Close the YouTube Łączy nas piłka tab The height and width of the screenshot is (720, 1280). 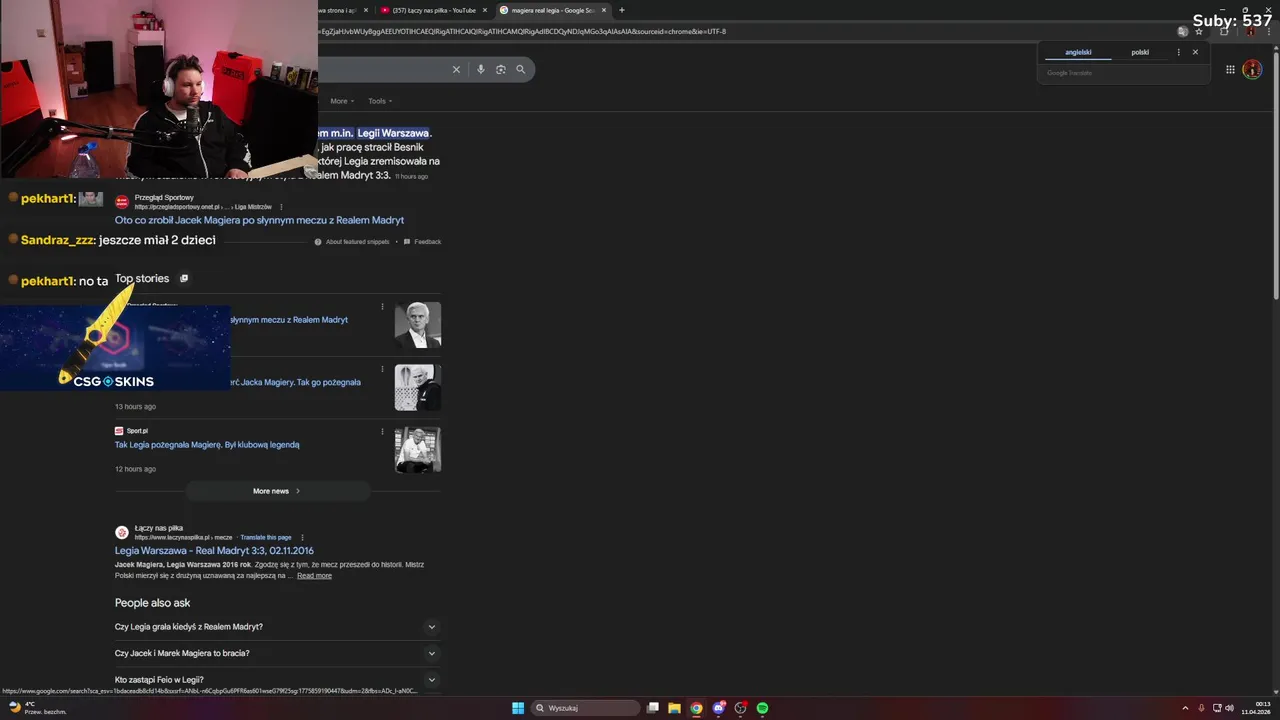(485, 10)
